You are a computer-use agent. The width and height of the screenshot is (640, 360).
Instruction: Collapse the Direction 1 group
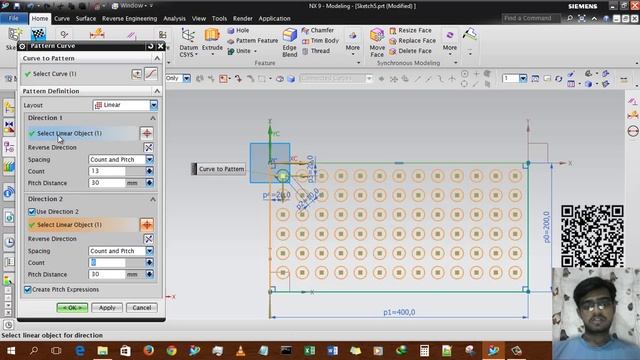click(153, 118)
